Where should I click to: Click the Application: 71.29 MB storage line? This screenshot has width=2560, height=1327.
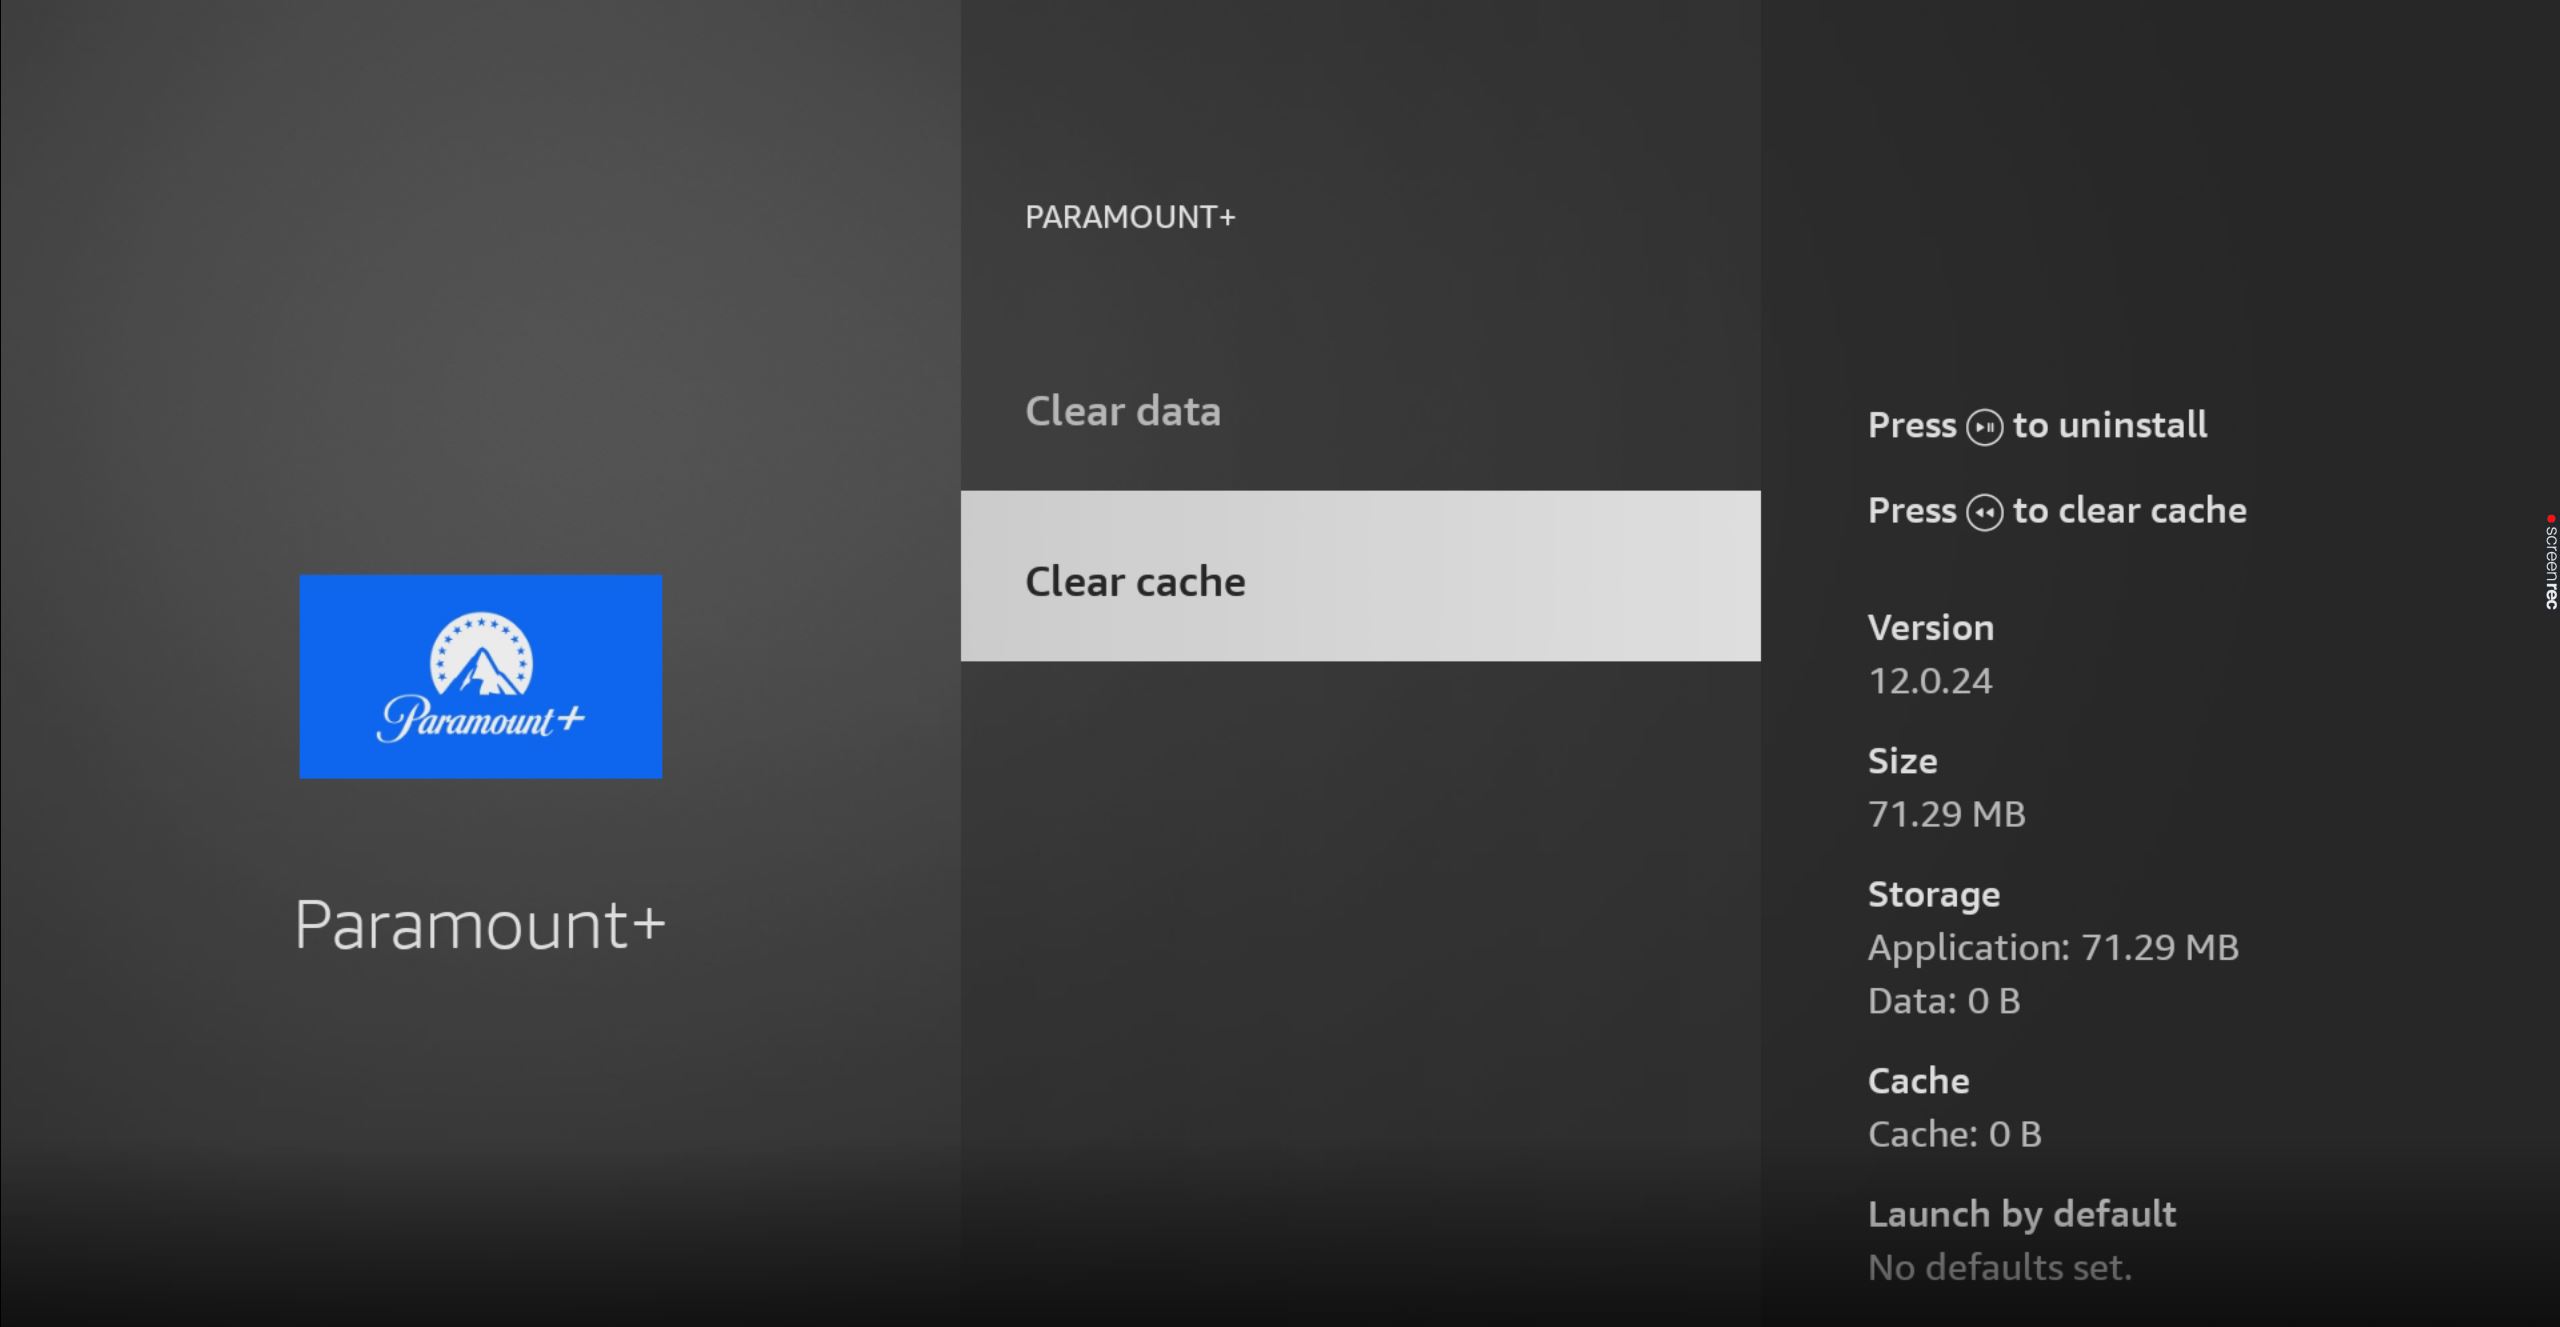tap(2052, 947)
